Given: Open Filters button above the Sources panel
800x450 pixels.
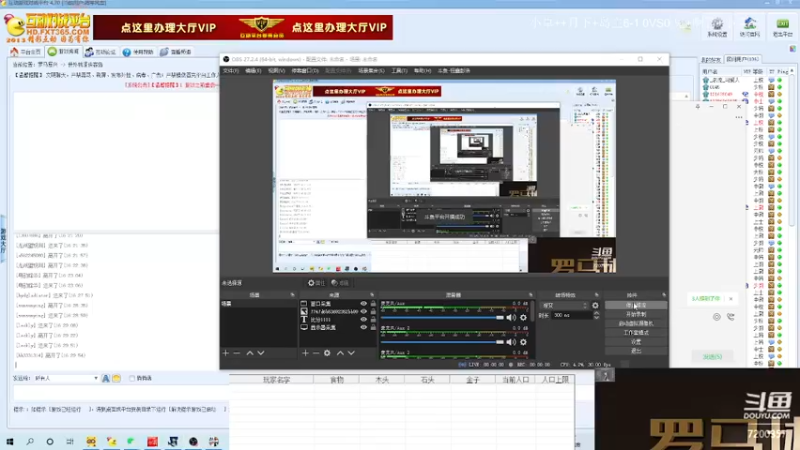Looking at the screenshot, I should (340, 283).
